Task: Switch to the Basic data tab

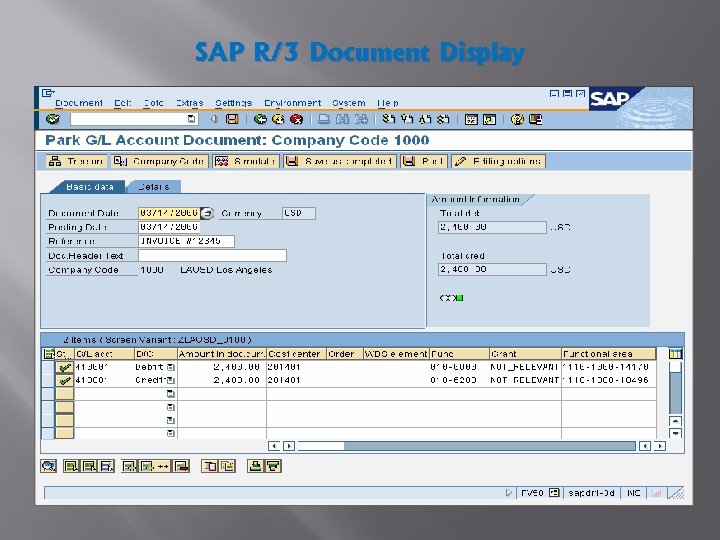Action: (90, 187)
